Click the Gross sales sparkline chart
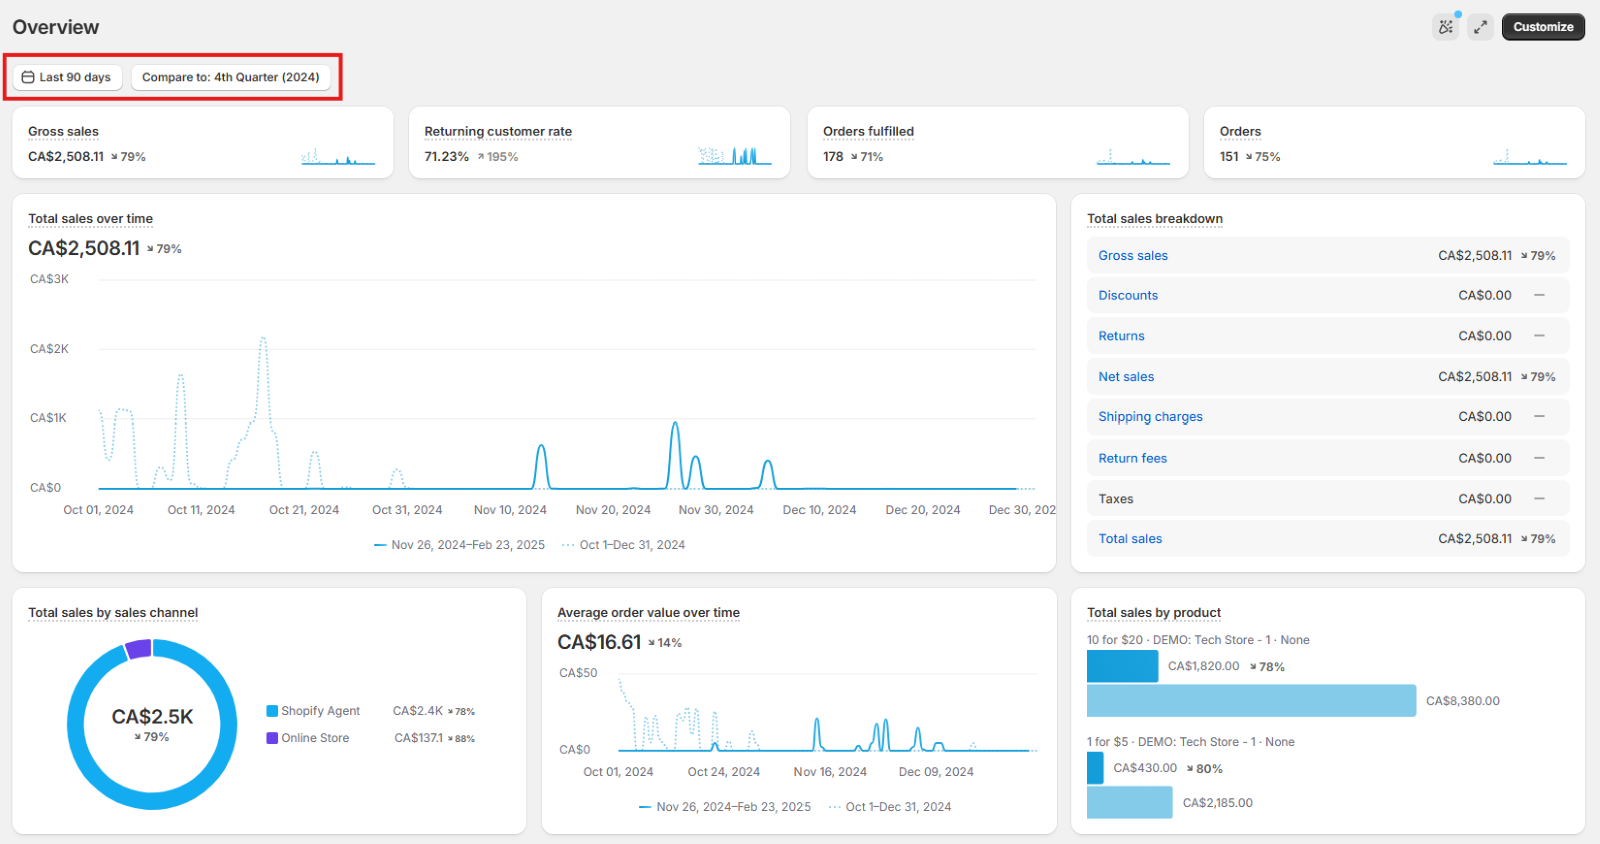The height and width of the screenshot is (844, 1600). (338, 156)
